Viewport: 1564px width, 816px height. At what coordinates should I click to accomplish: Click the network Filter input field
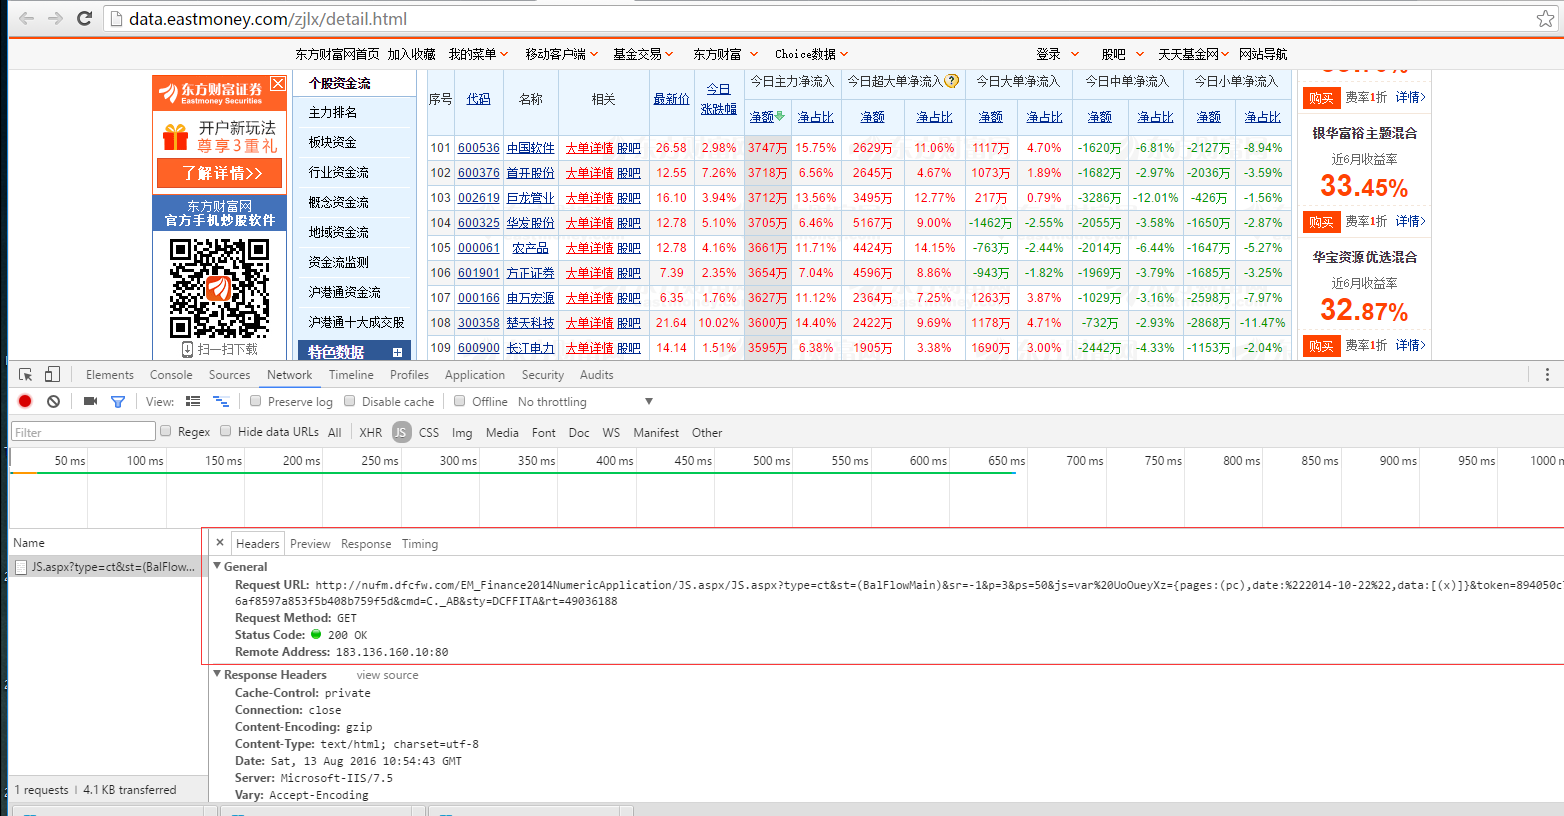83,431
